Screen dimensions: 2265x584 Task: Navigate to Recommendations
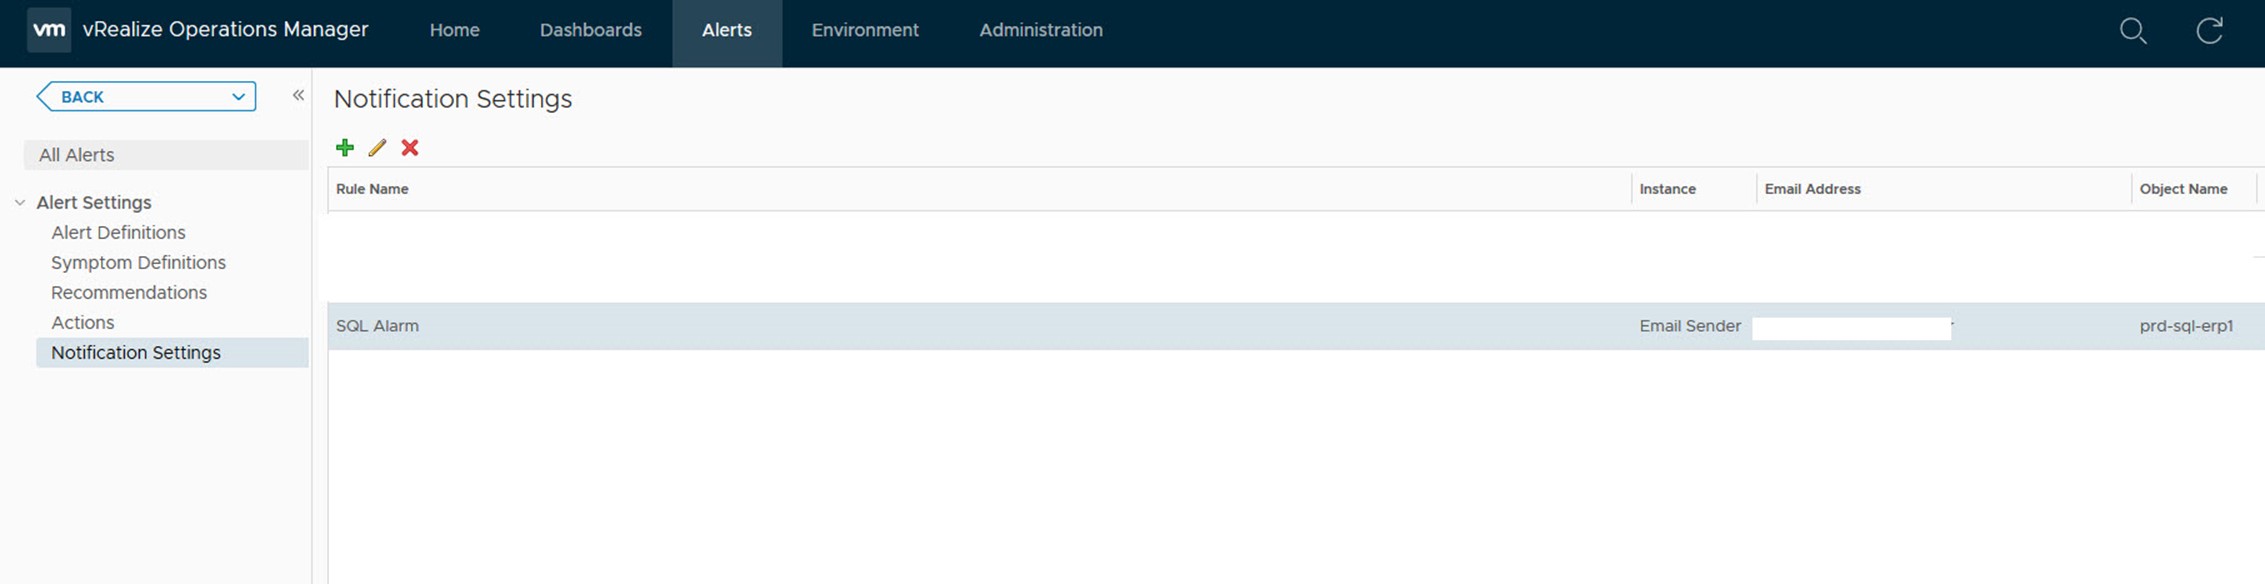pyautogui.click(x=129, y=292)
